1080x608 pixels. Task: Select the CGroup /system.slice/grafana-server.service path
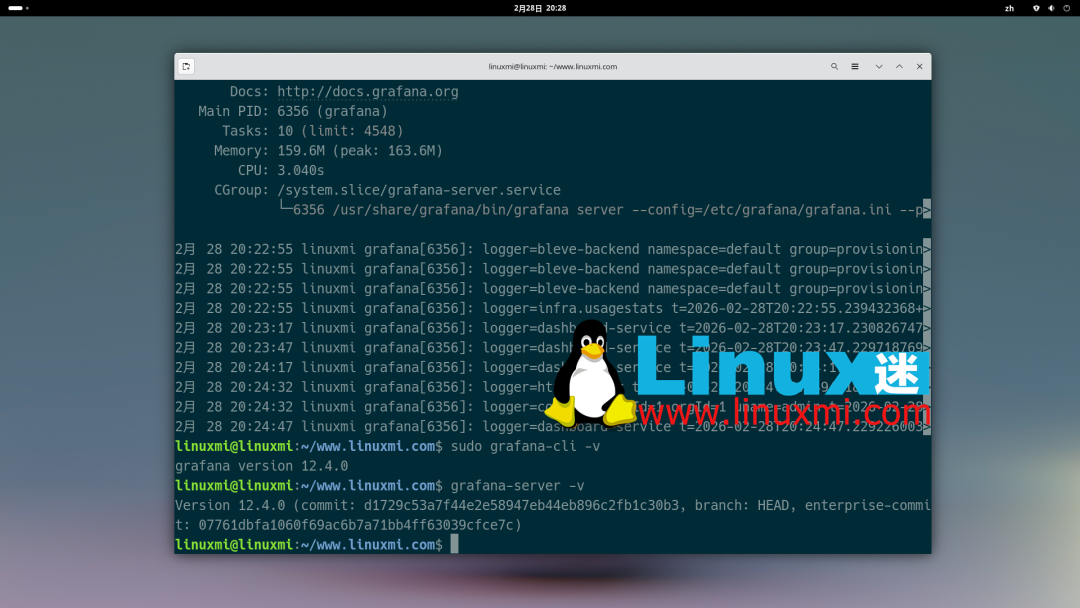(419, 190)
